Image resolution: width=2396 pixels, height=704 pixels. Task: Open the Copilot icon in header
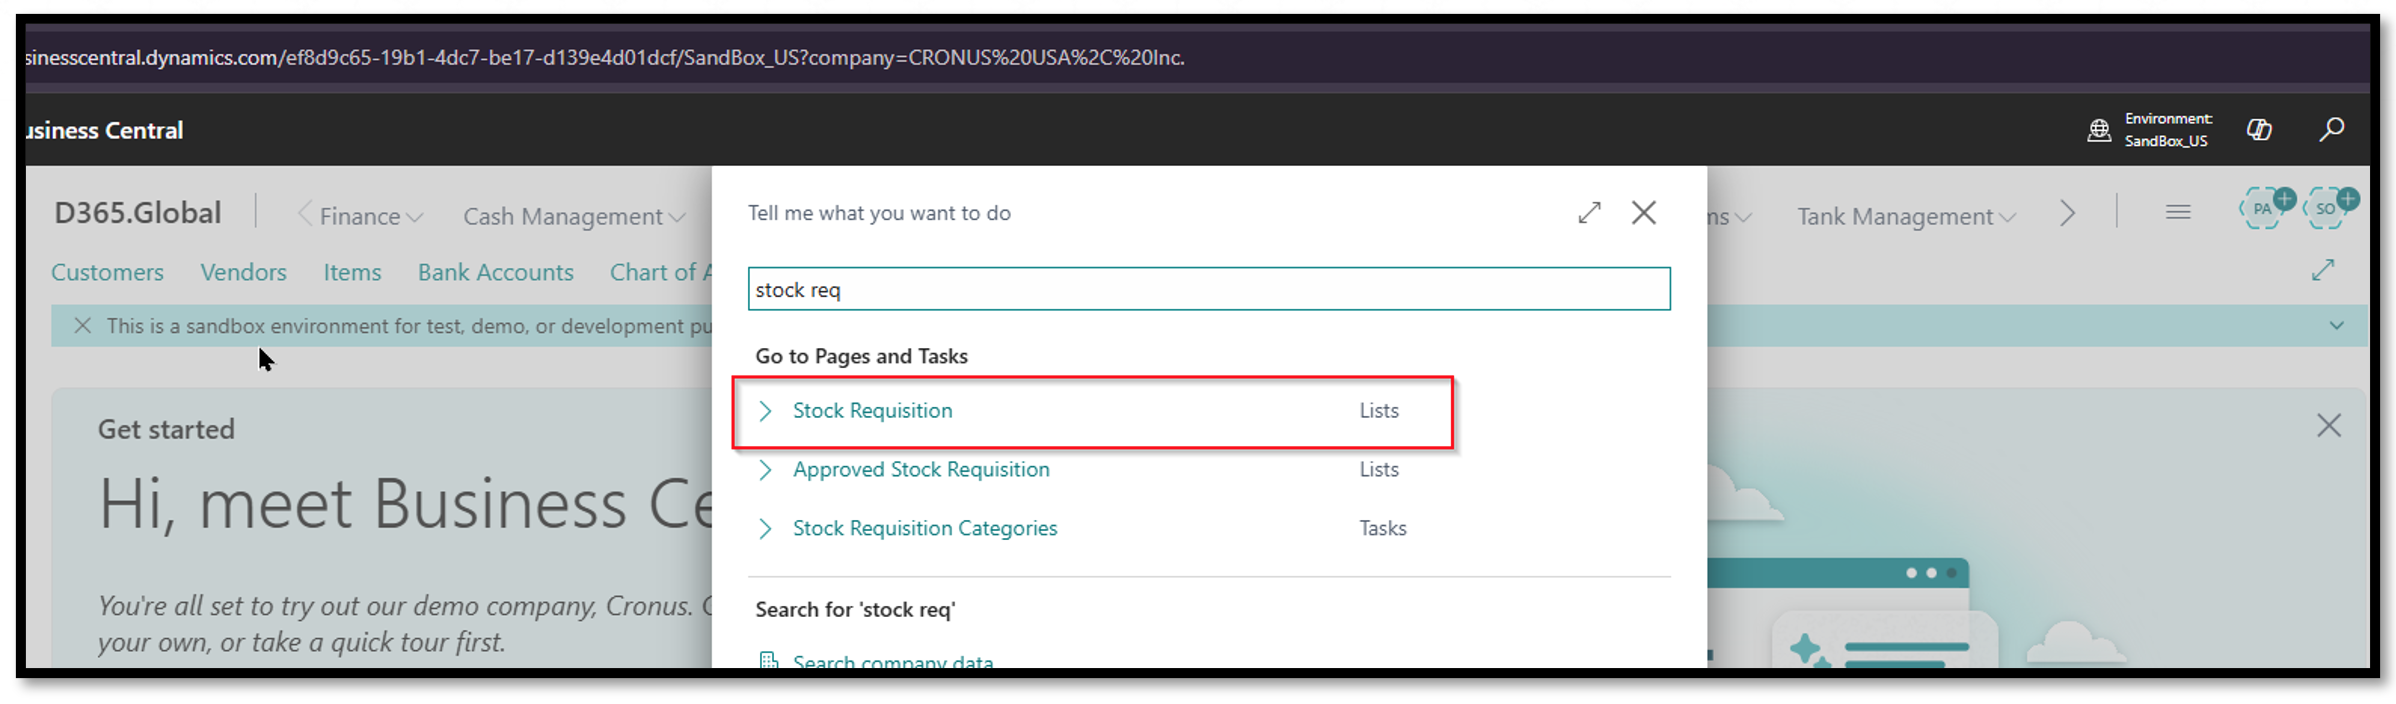(x=2258, y=129)
